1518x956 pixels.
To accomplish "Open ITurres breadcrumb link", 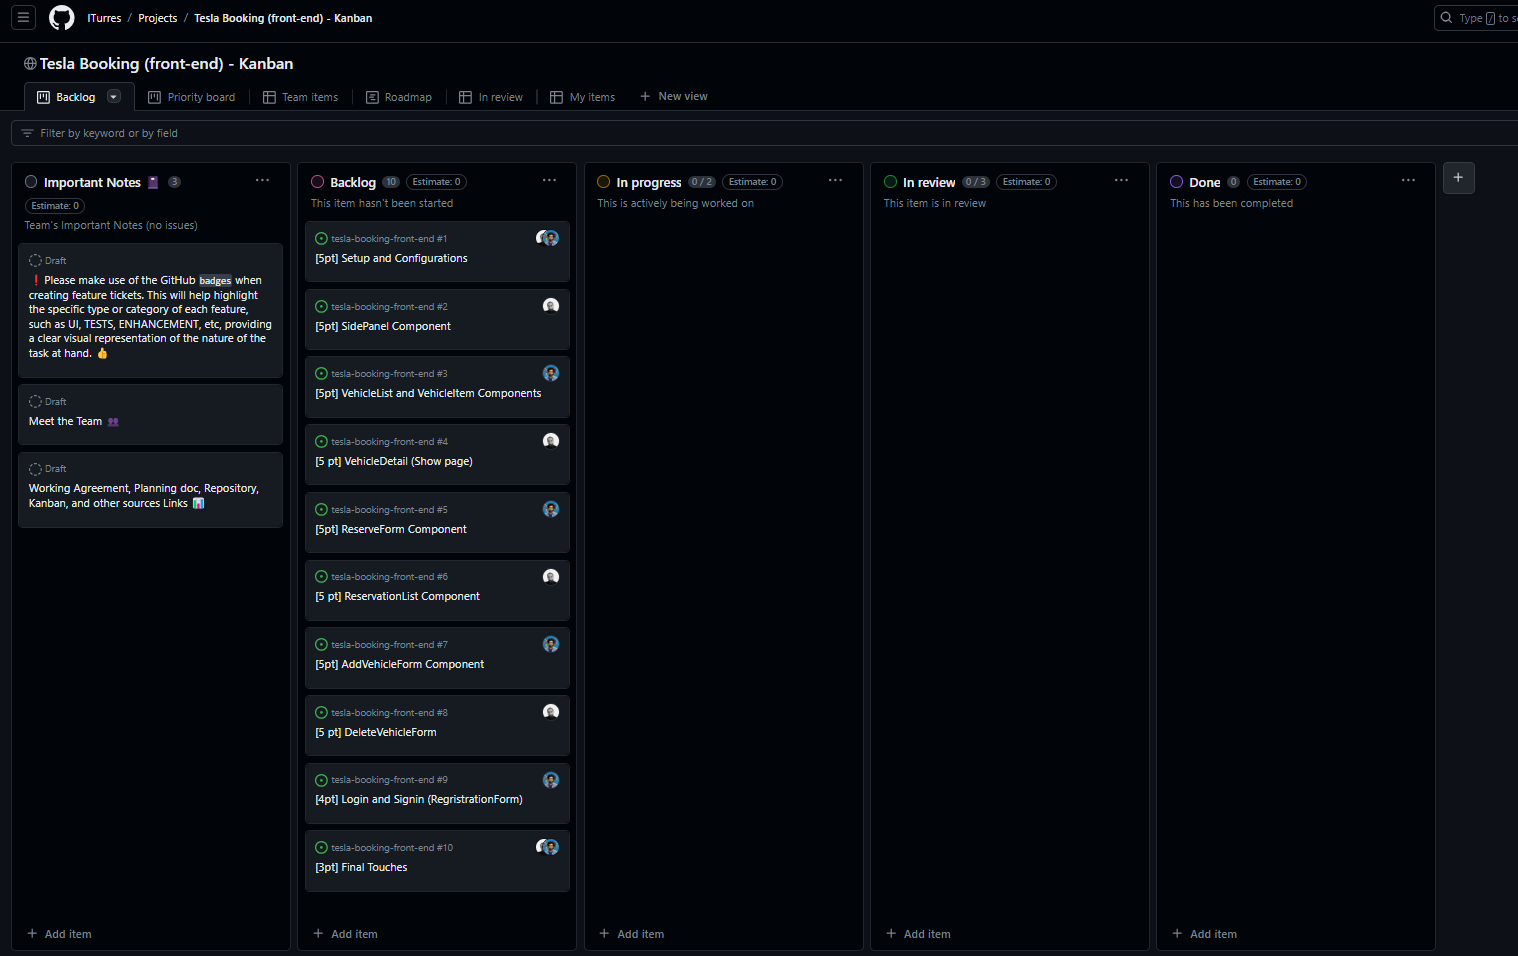I will point(104,18).
